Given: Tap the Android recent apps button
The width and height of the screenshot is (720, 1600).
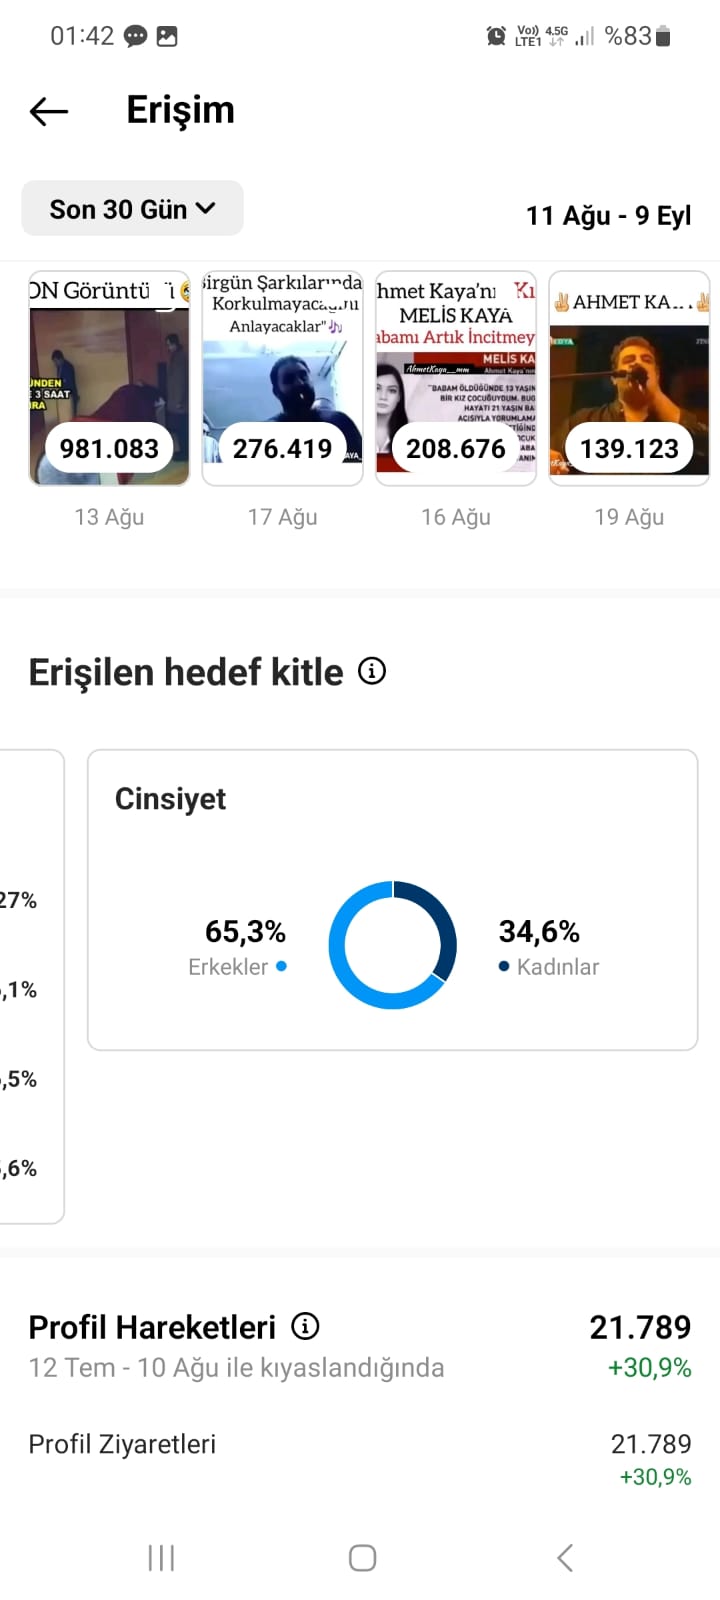Looking at the screenshot, I should pos(161,1557).
